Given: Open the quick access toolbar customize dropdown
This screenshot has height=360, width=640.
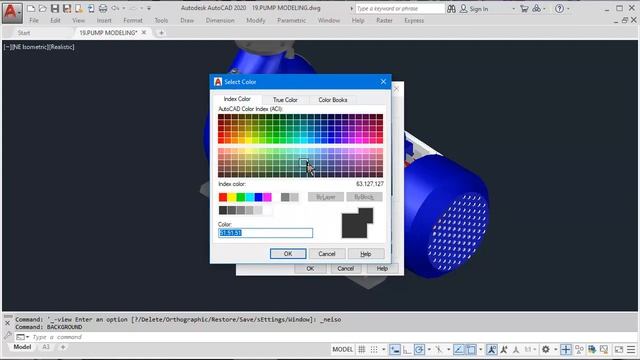Looking at the screenshot, I should (149, 8).
